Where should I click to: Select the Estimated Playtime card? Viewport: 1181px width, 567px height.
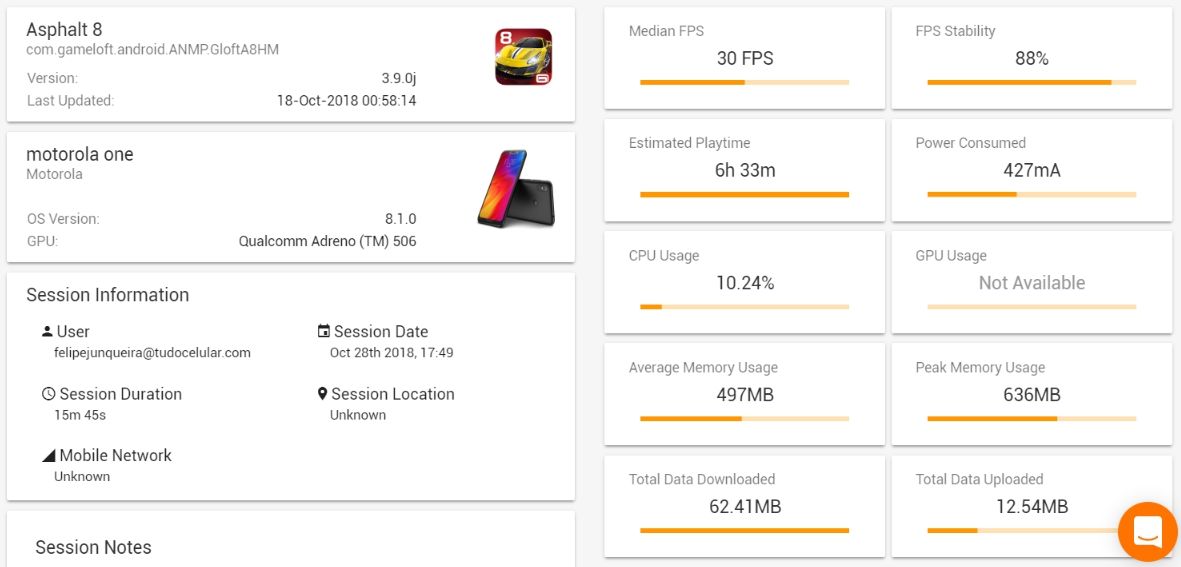pyautogui.click(x=744, y=170)
